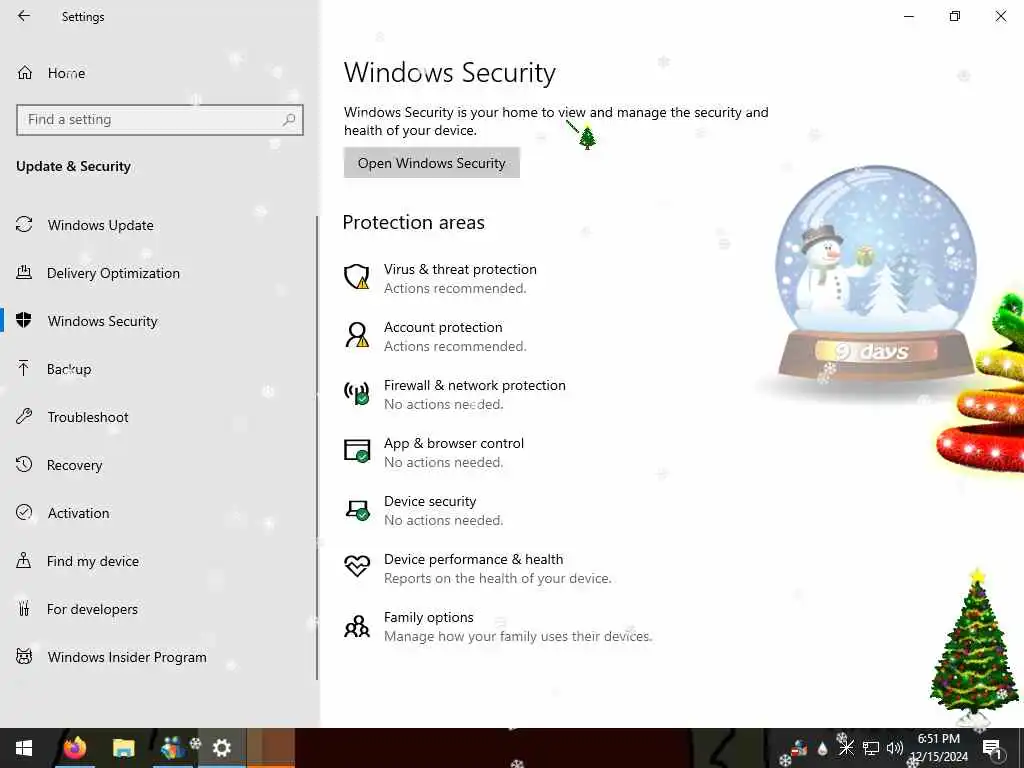Open Windows Insider Program page
1024x768 pixels.
111,657
